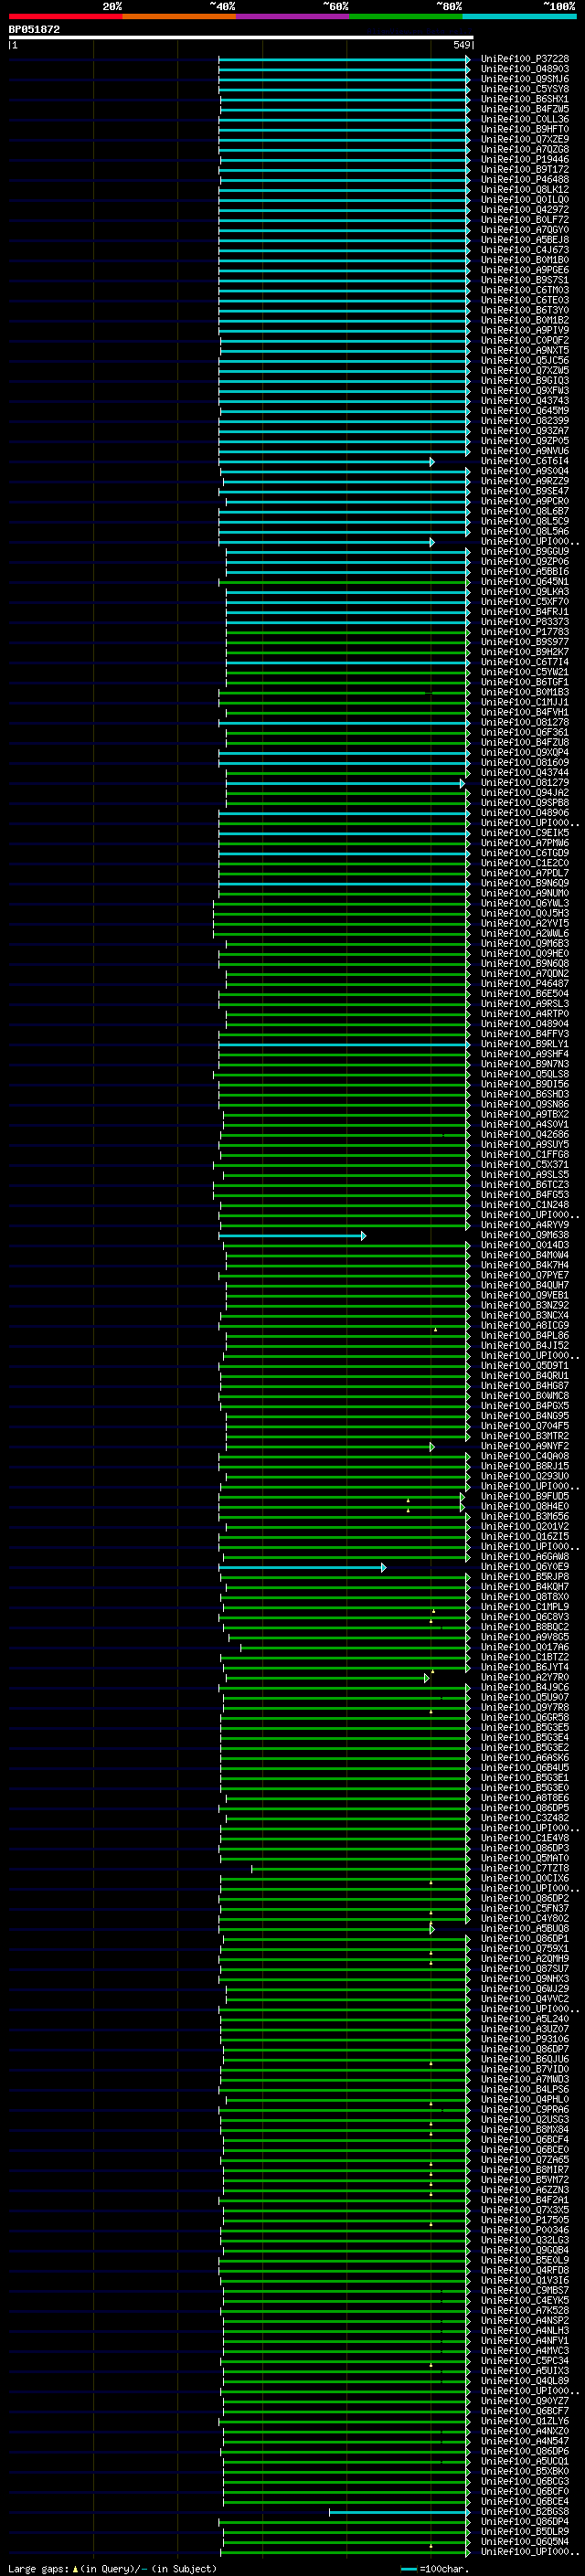Screen dimensions: 585x2576
Task: Select hit UniRef100_B2BGS8
Action: coord(525,2512)
